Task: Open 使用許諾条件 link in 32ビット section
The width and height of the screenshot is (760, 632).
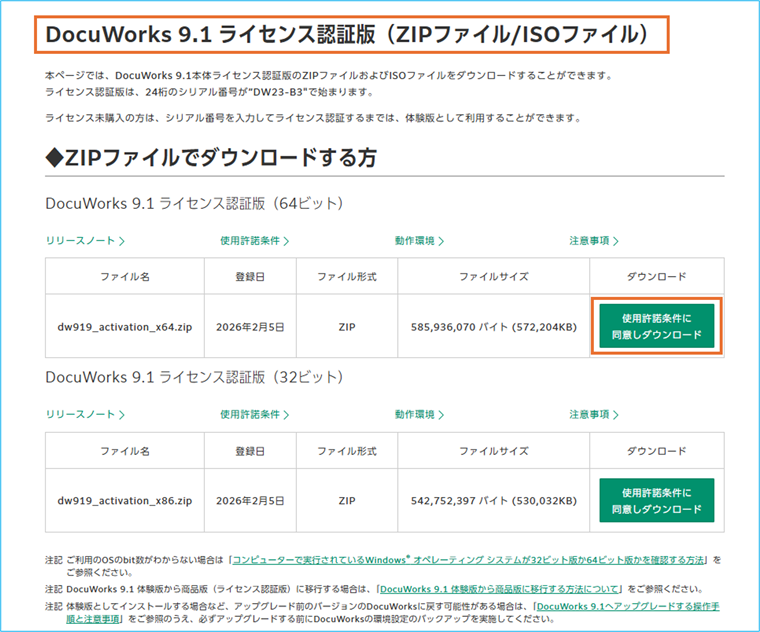Action: click(x=254, y=414)
